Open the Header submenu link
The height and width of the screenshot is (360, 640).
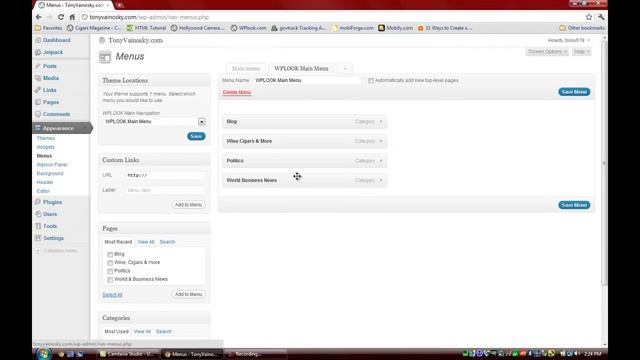45,182
